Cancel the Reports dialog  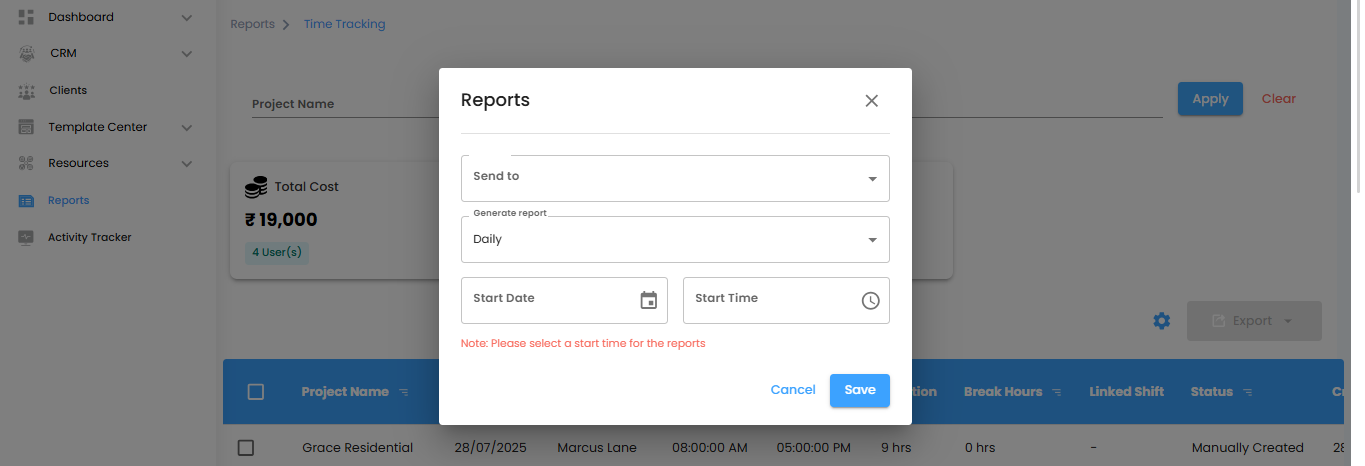coord(793,390)
